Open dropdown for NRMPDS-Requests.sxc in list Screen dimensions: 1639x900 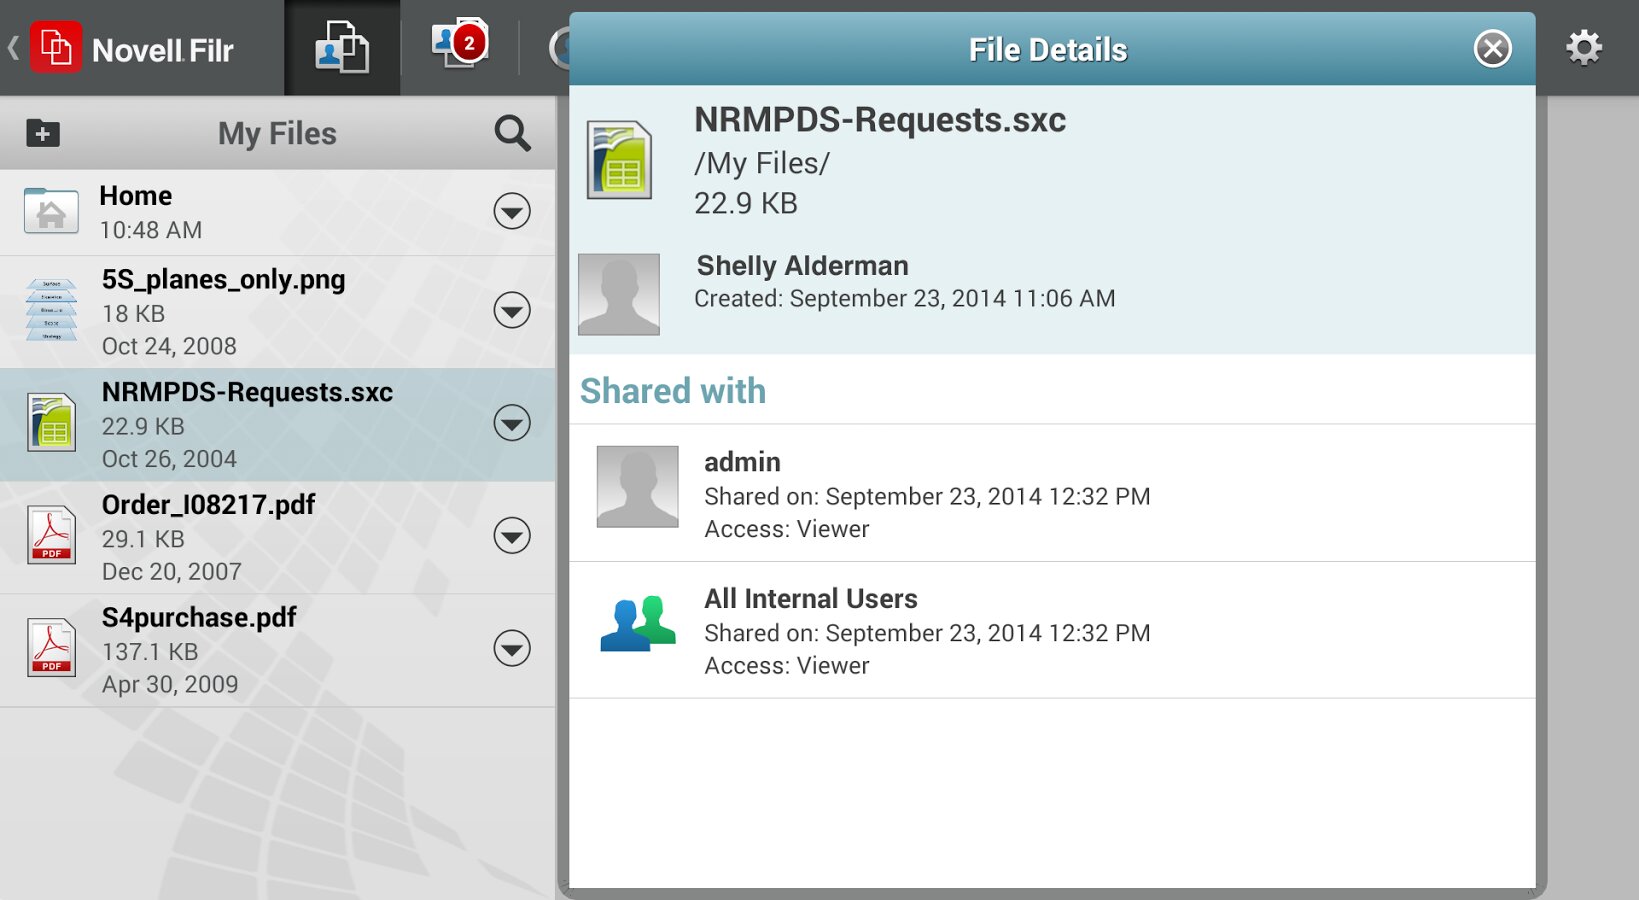click(512, 424)
